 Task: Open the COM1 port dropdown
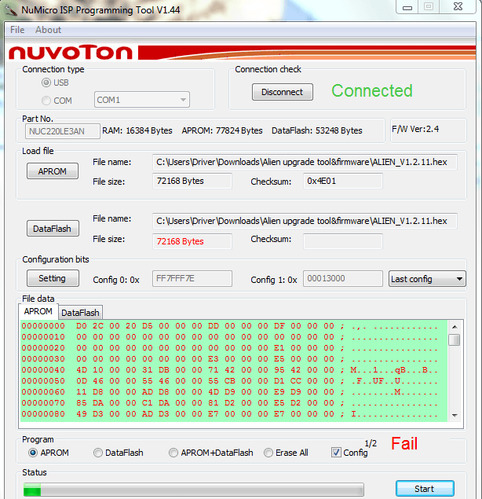coord(142,100)
